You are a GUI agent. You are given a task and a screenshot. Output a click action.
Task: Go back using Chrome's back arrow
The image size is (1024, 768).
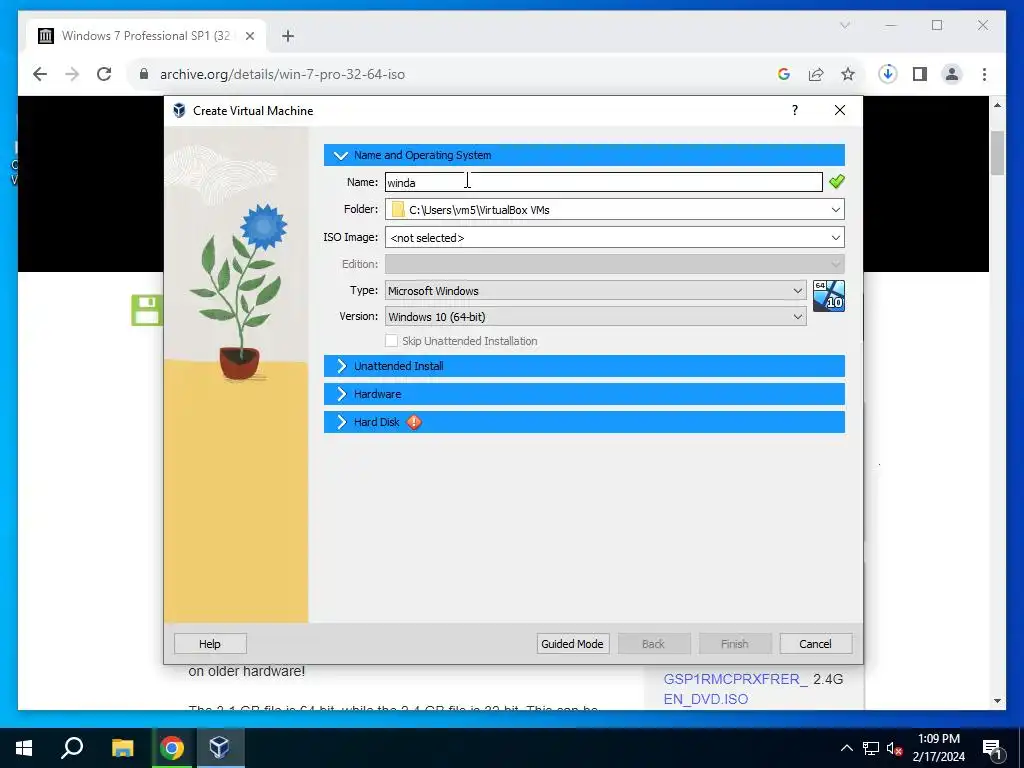click(x=40, y=74)
